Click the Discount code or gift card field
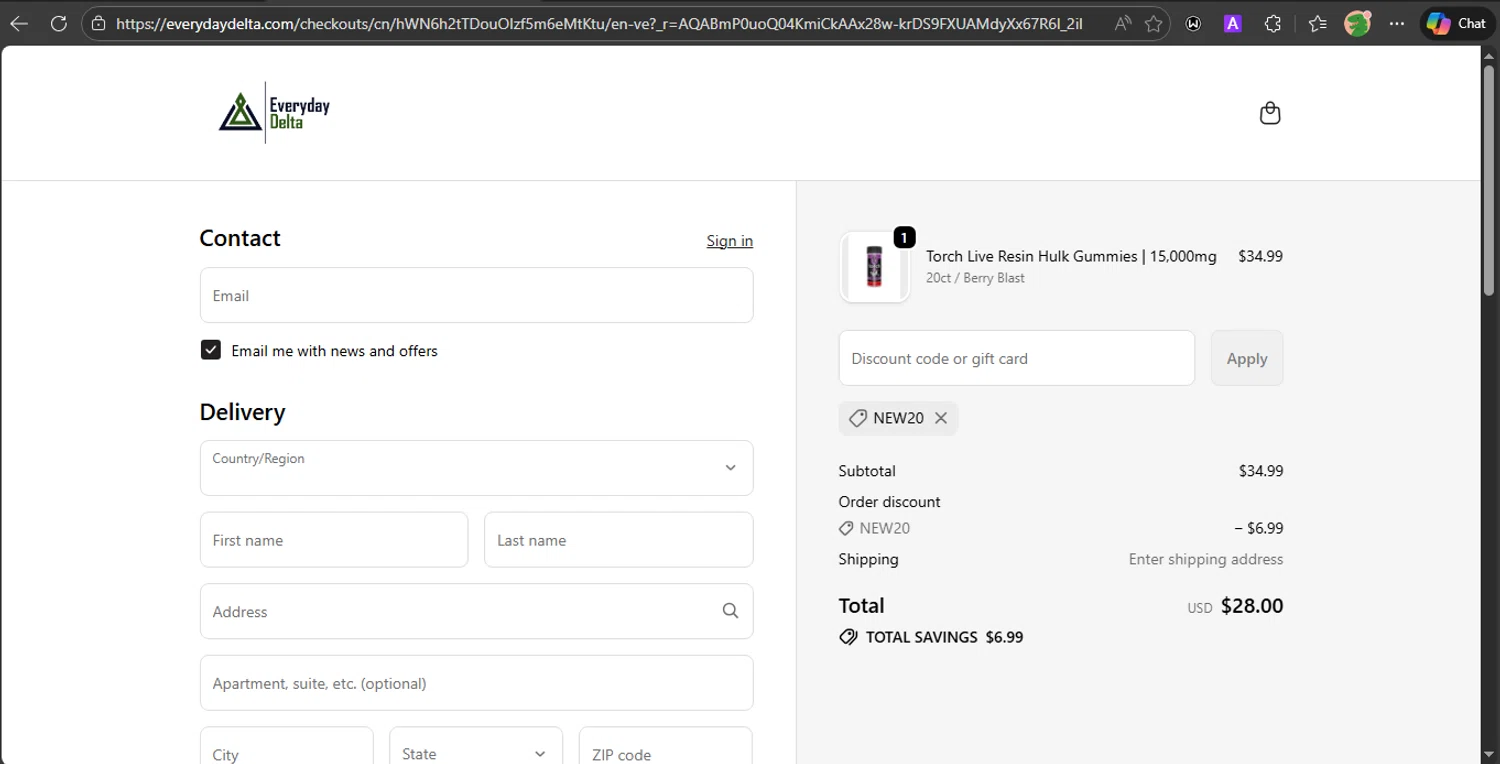1500x764 pixels. click(x=1016, y=358)
